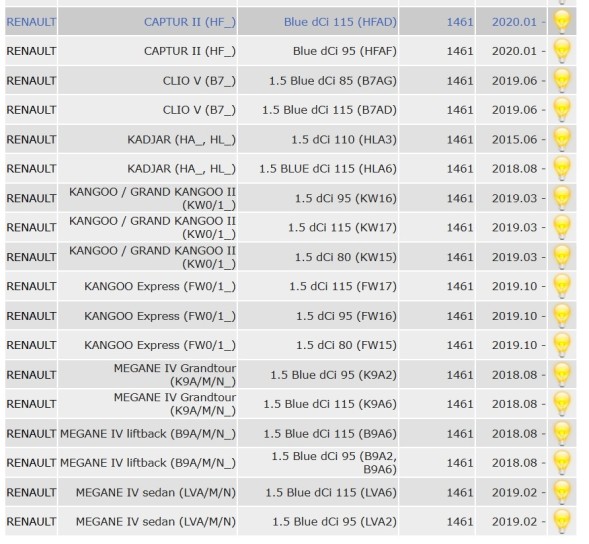Select the MEGANE IV sedan 1.5 Blue dCi 115 (LVA6) row
The width and height of the screenshot is (589, 544).
click(290, 492)
